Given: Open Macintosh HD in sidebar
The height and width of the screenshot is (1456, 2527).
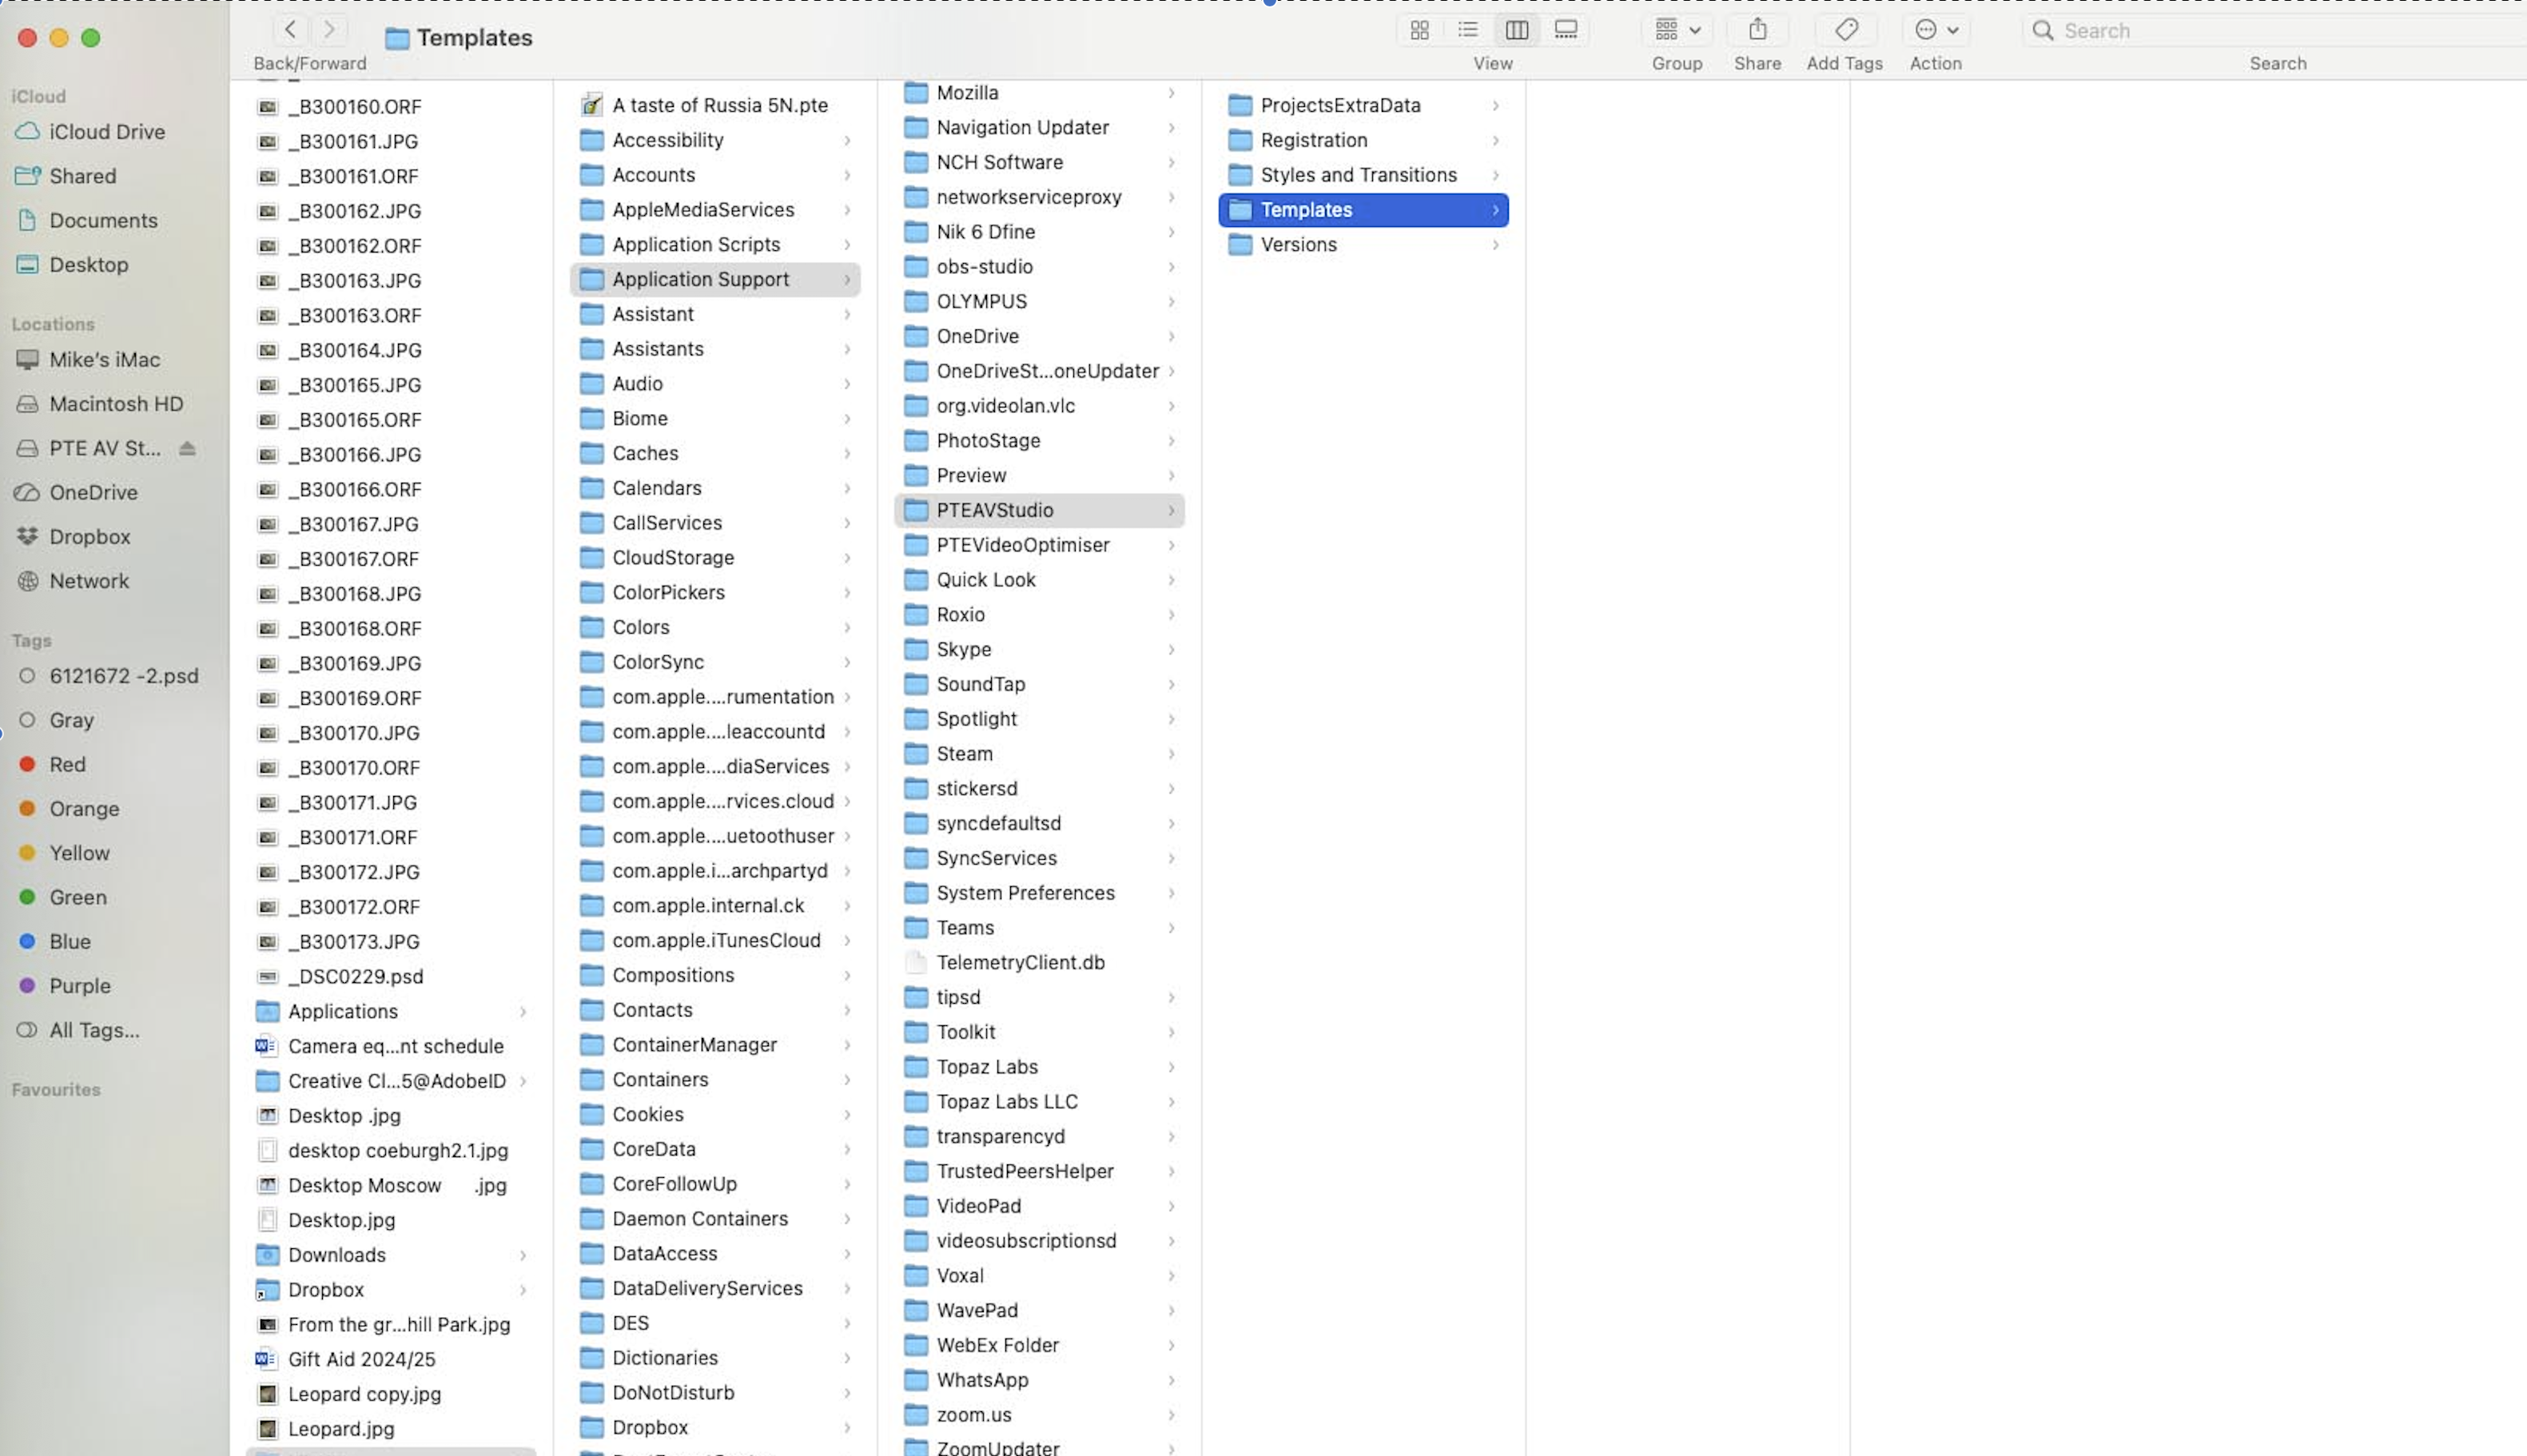Looking at the screenshot, I should point(116,404).
